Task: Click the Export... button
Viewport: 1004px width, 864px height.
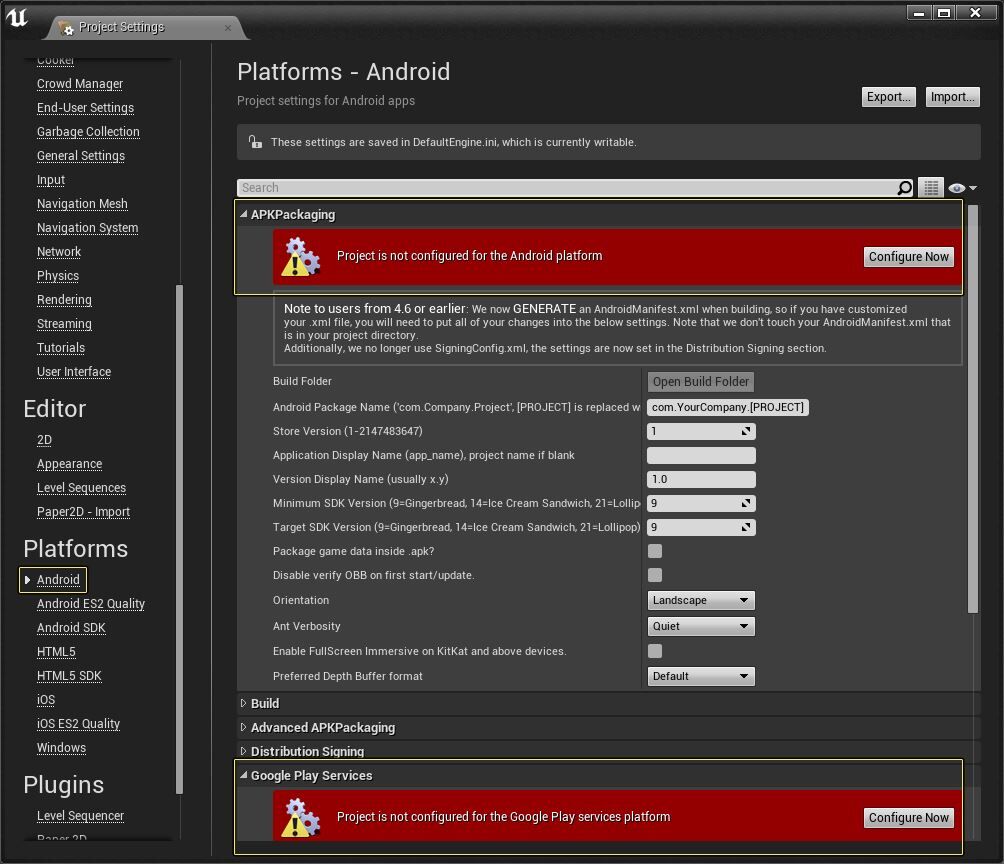Action: [888, 97]
